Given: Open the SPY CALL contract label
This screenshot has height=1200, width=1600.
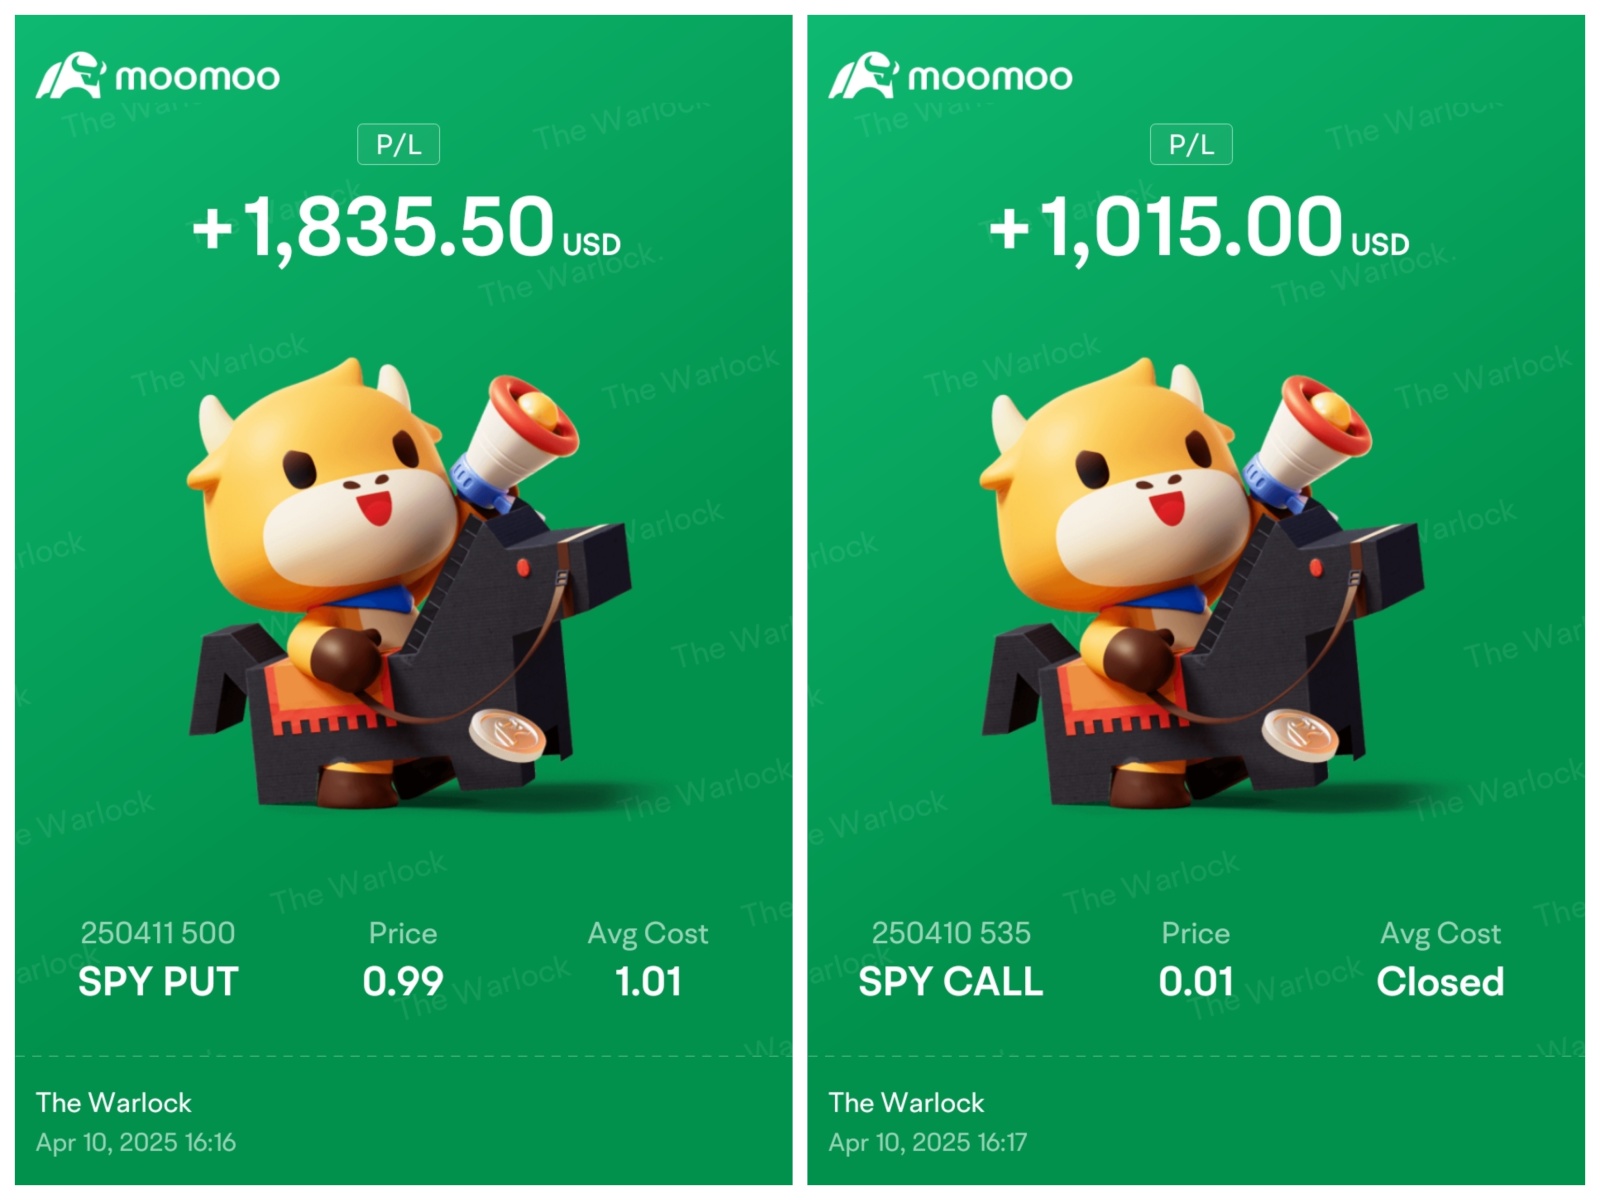Looking at the screenshot, I should click(x=951, y=982).
